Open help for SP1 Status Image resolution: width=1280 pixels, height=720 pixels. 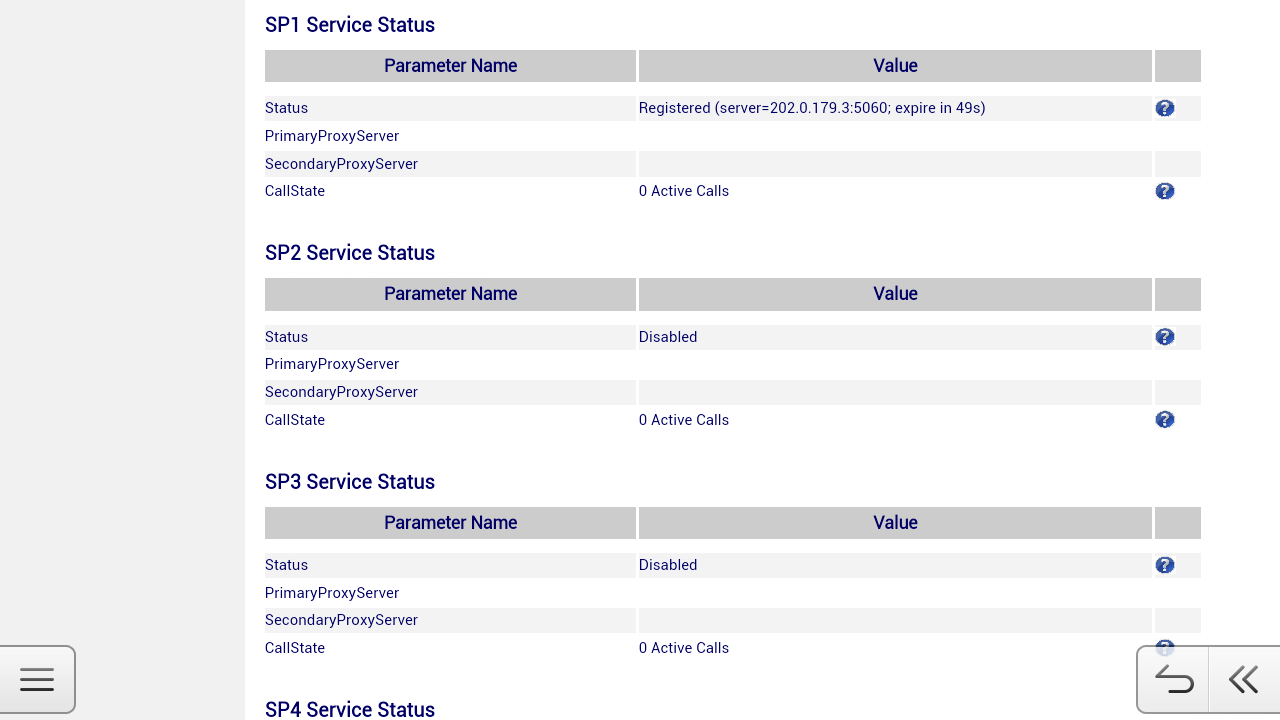tap(1165, 108)
